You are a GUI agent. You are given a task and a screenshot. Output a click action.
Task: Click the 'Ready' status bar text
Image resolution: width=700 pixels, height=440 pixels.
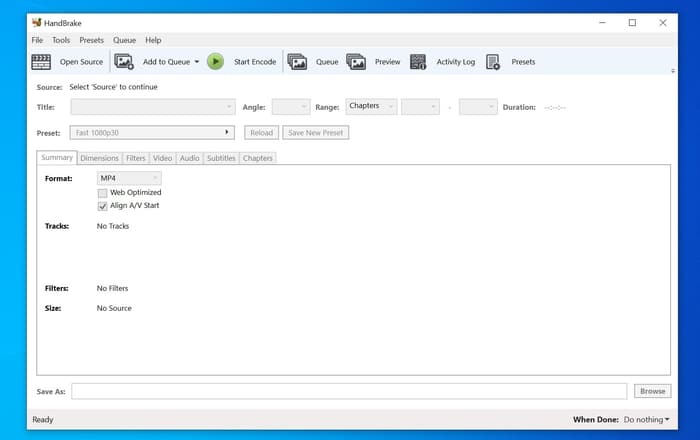[43, 419]
